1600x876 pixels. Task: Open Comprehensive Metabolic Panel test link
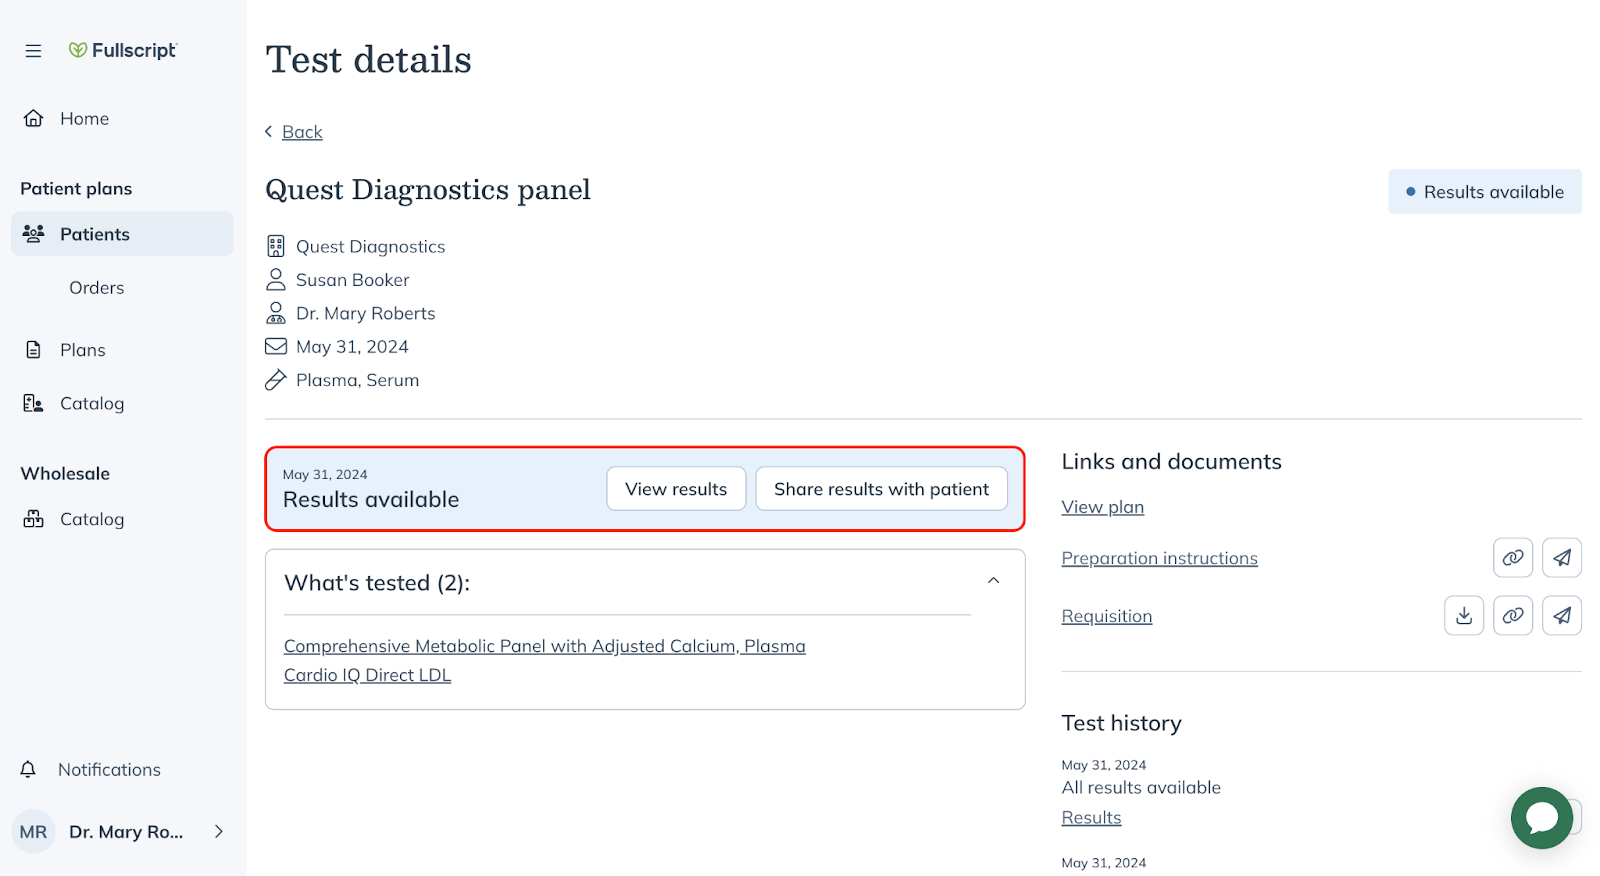click(x=544, y=646)
